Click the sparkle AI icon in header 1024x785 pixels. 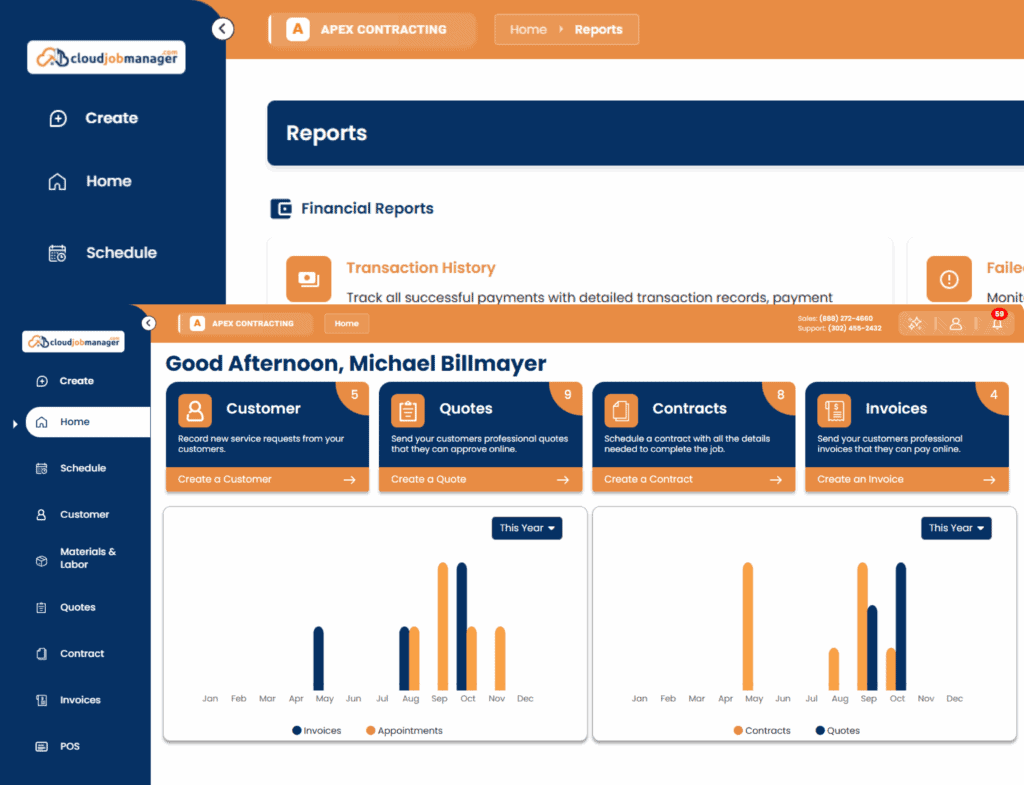coord(914,324)
